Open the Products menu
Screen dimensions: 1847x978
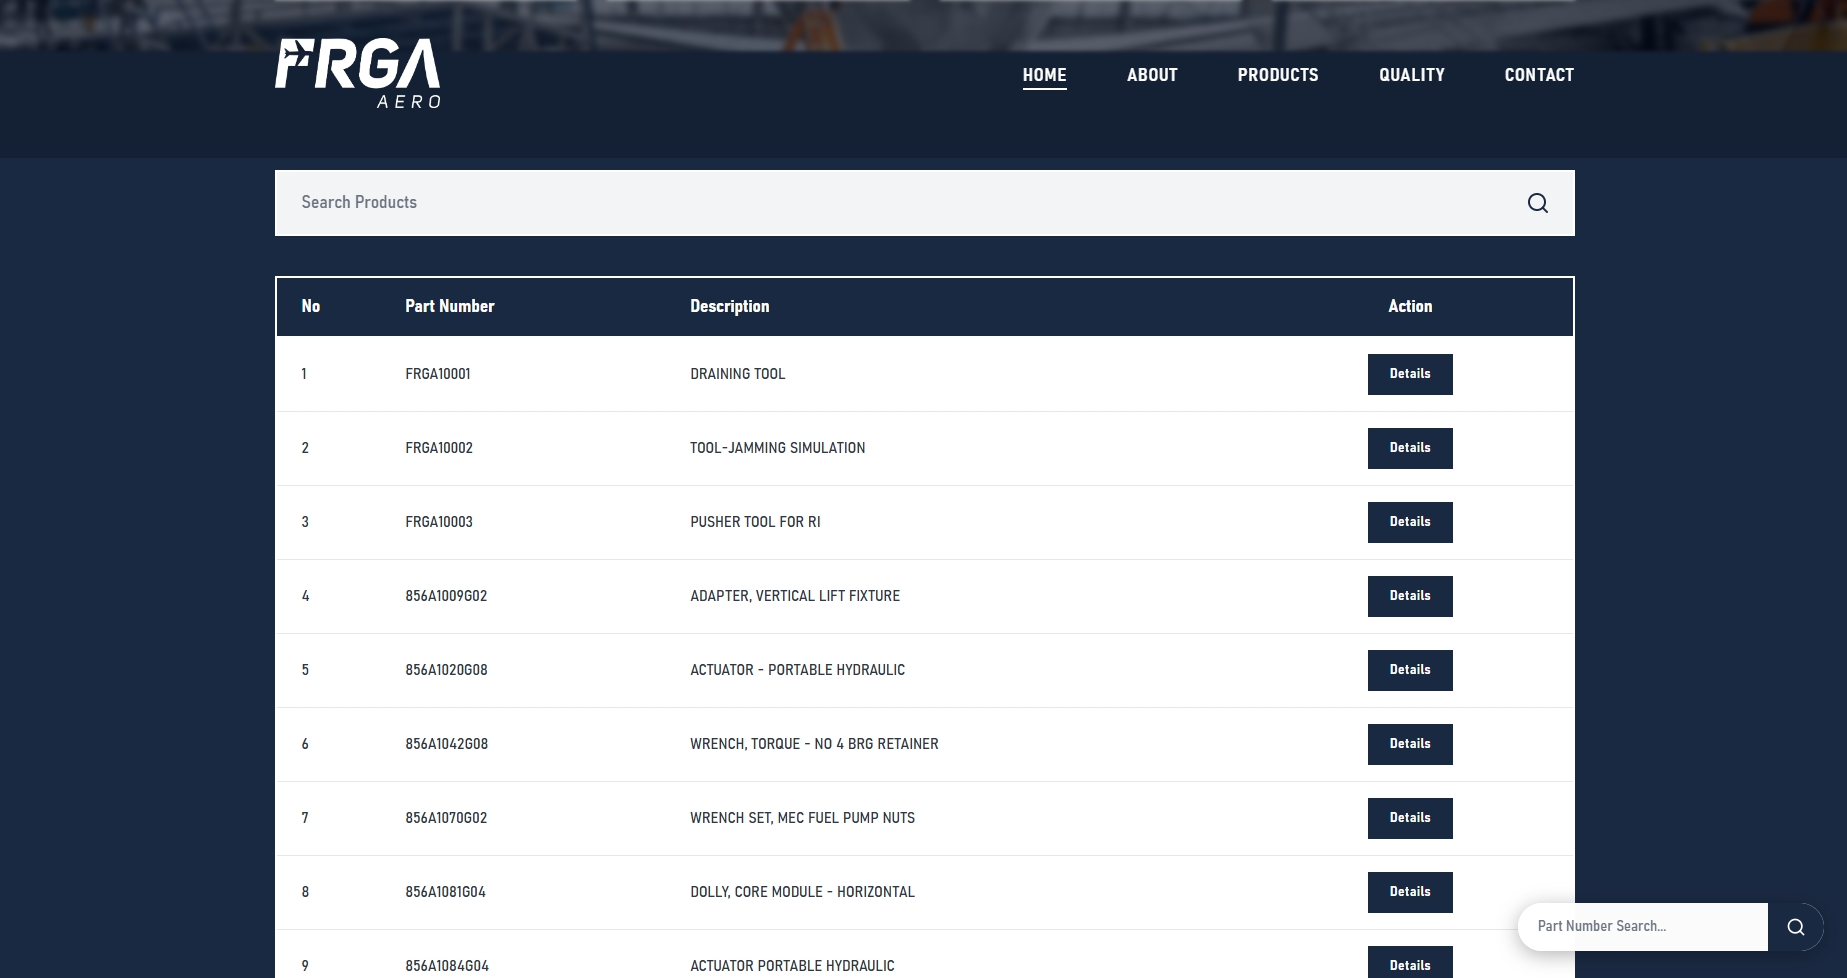coord(1277,75)
